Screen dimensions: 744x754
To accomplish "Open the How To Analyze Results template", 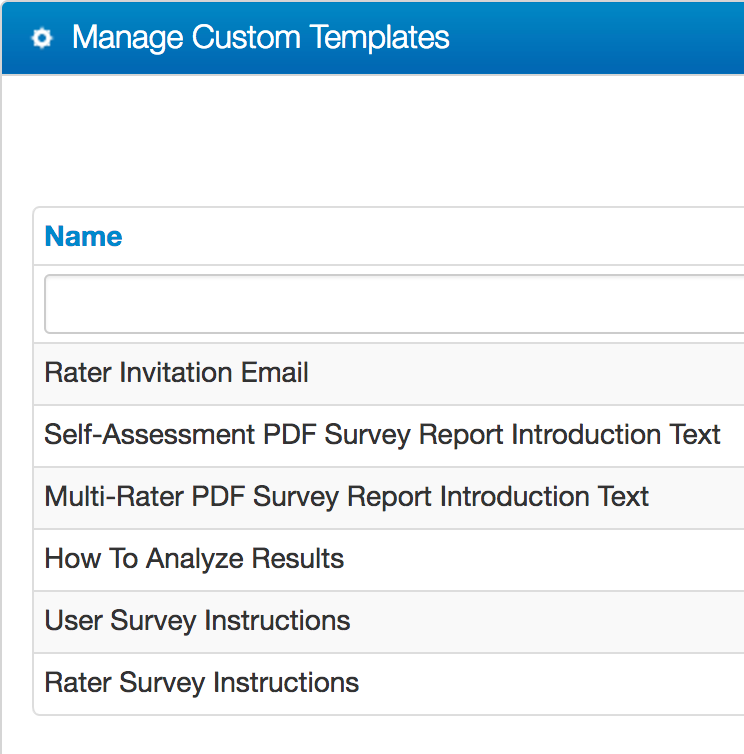I will coord(194,559).
